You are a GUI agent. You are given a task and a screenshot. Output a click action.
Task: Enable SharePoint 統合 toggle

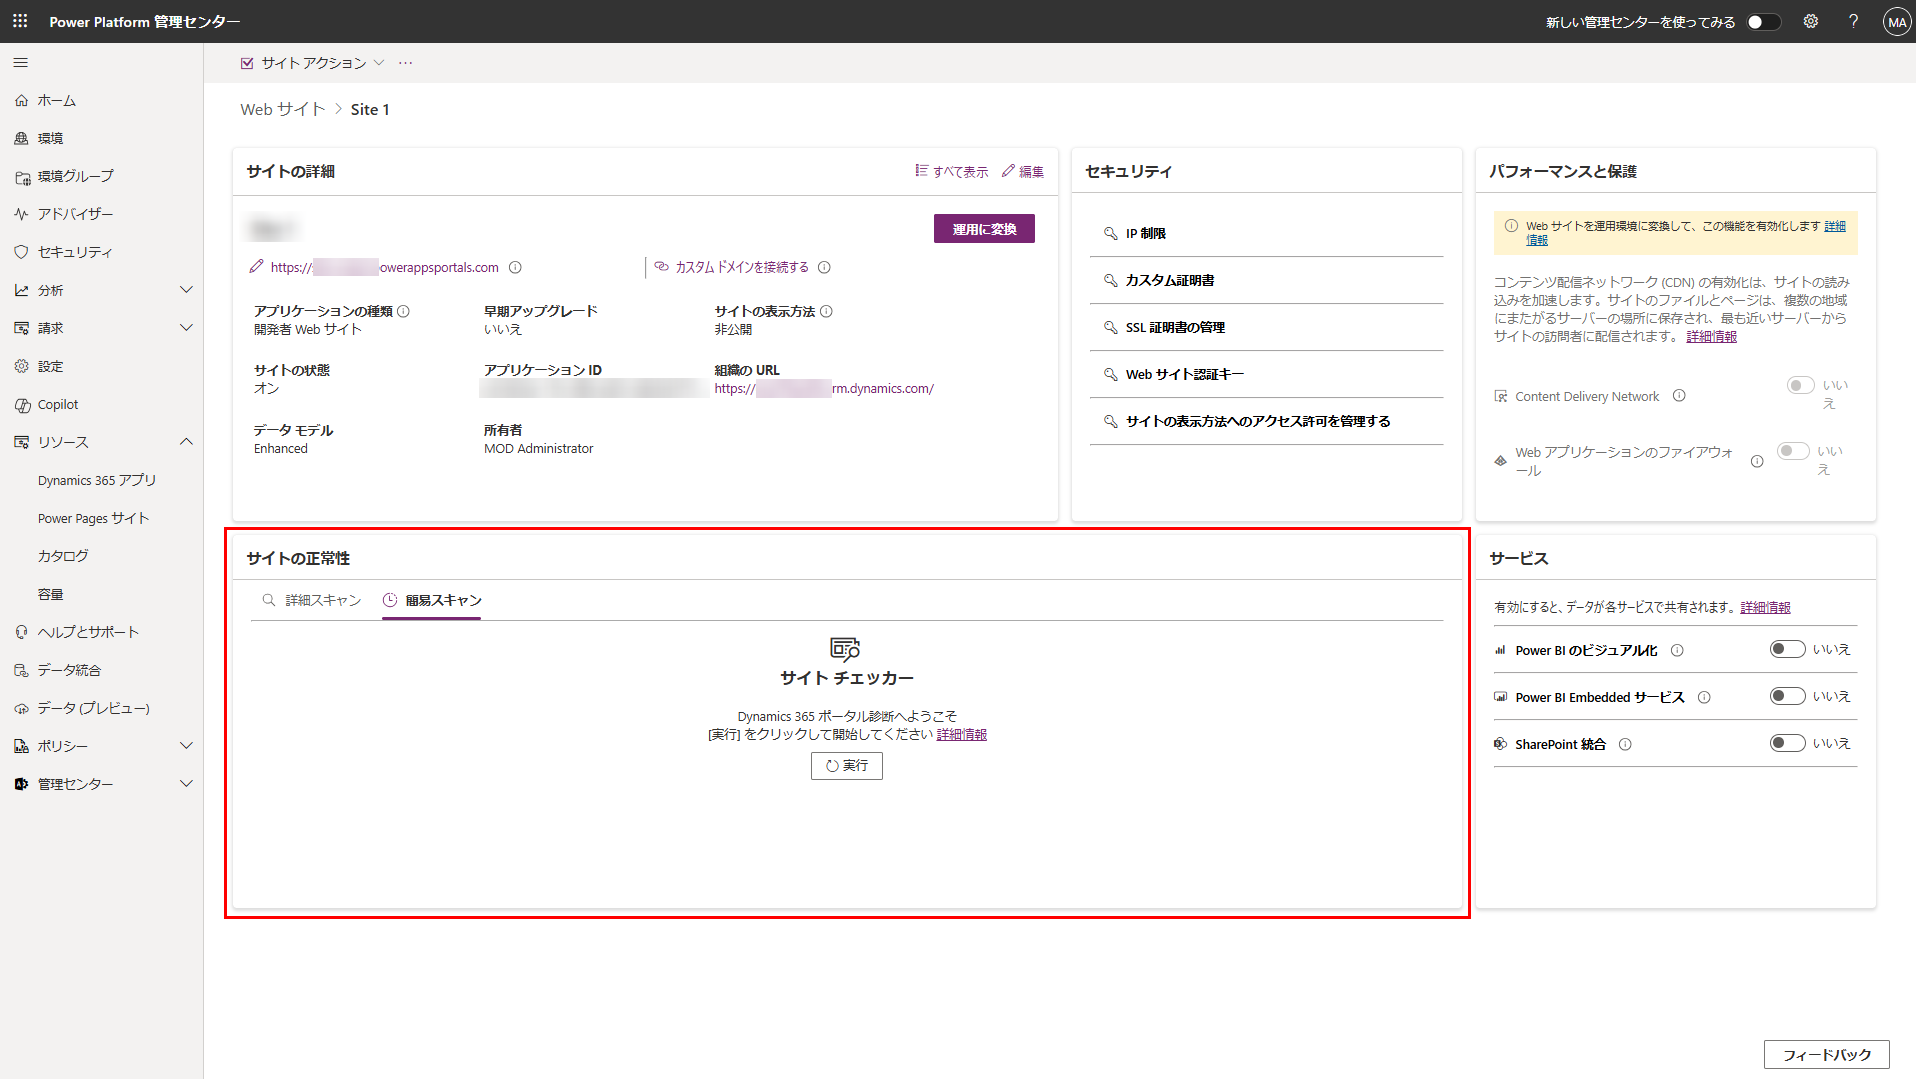pyautogui.click(x=1787, y=743)
